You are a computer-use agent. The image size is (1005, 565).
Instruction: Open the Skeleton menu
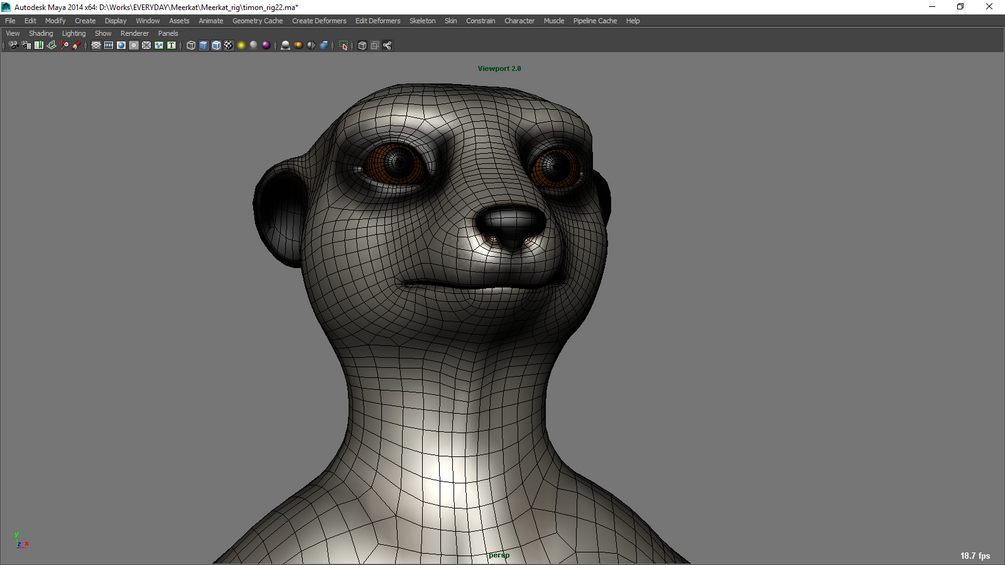(422, 20)
